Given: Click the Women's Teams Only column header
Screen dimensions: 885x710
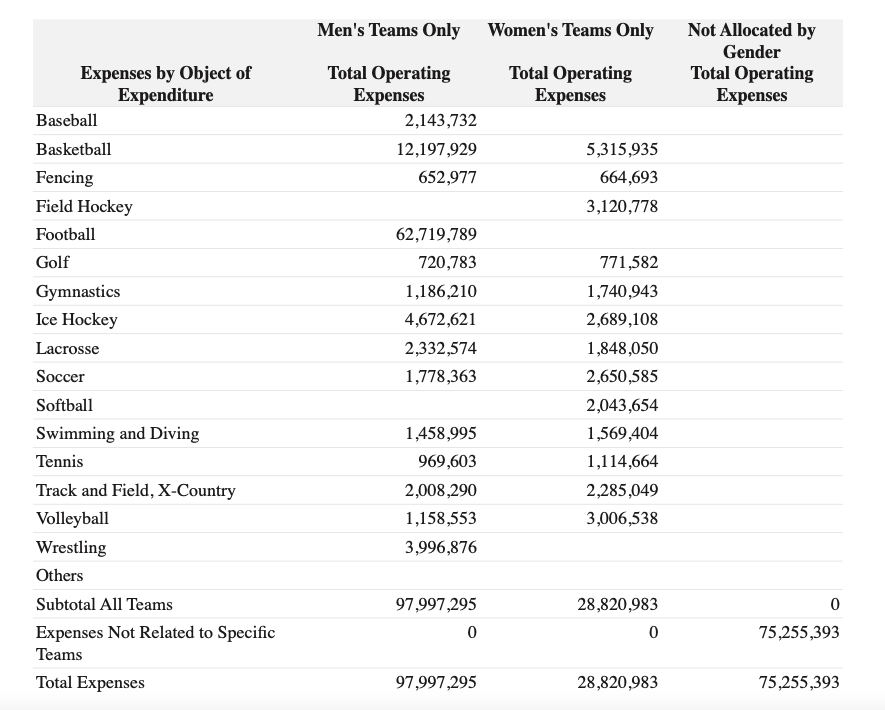Looking at the screenshot, I should point(570,30).
